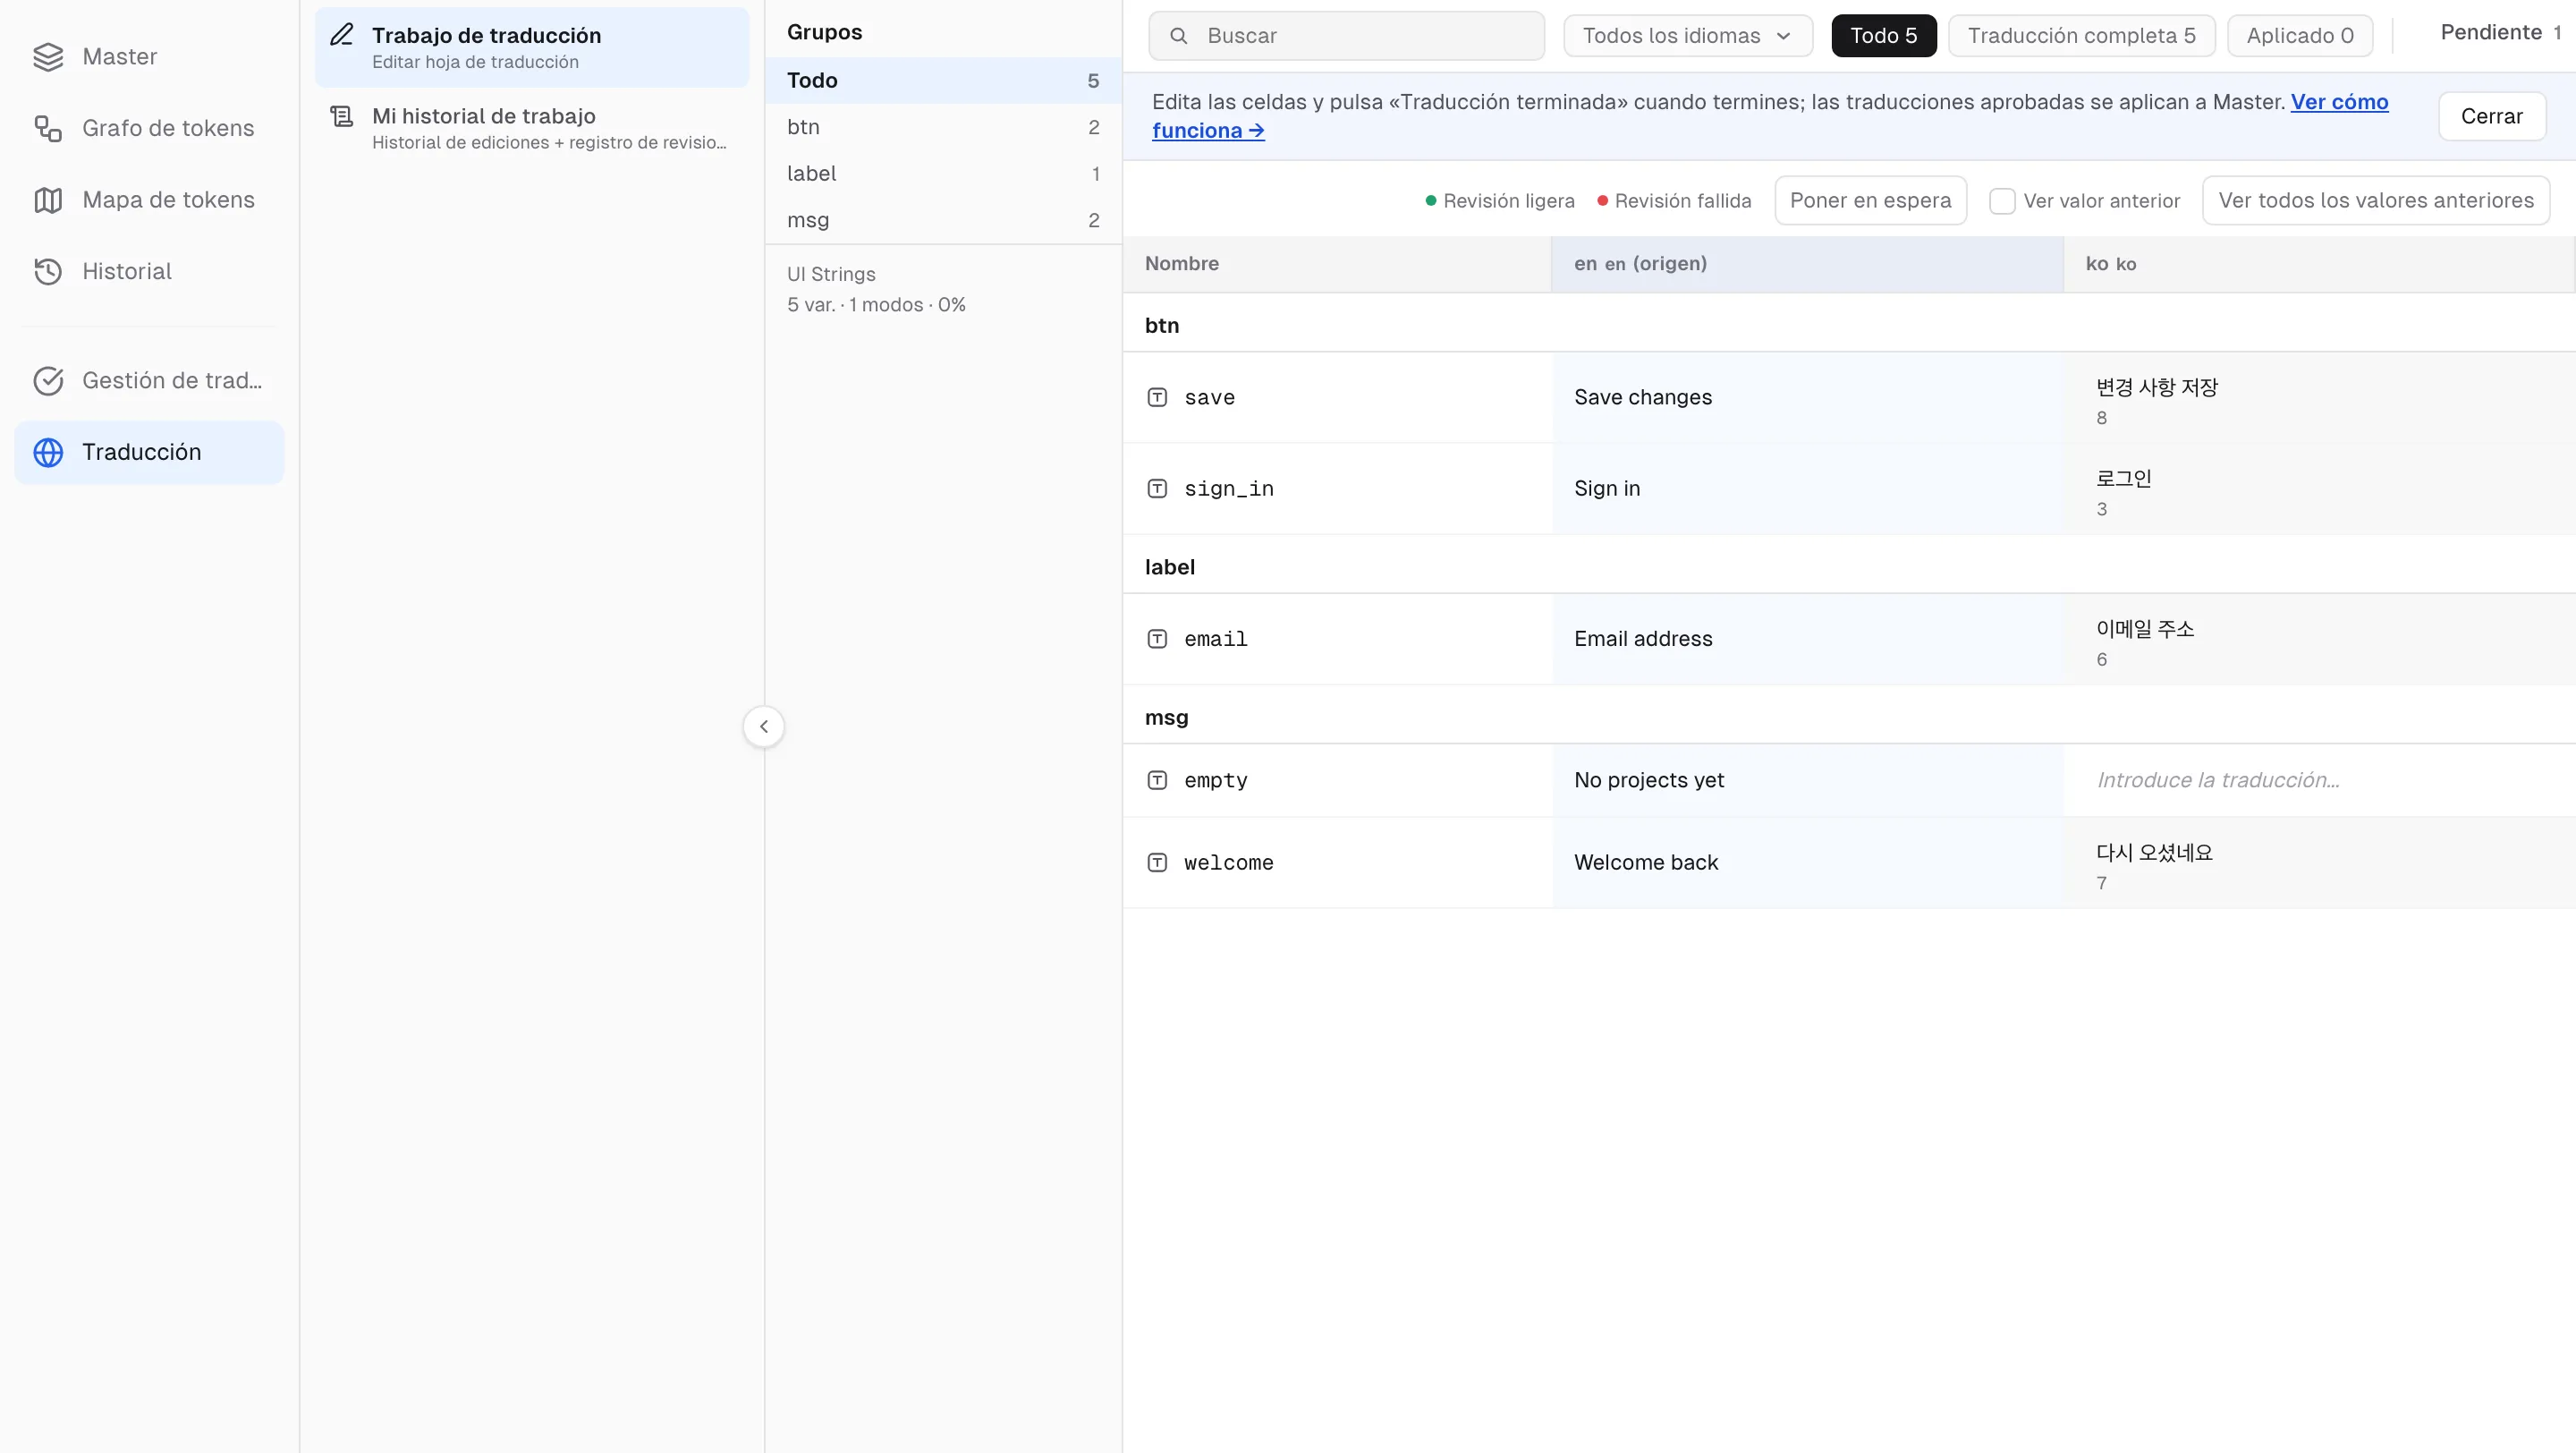Click the Buscar search field
Viewport: 2576px width, 1453px height.
pos(1346,36)
